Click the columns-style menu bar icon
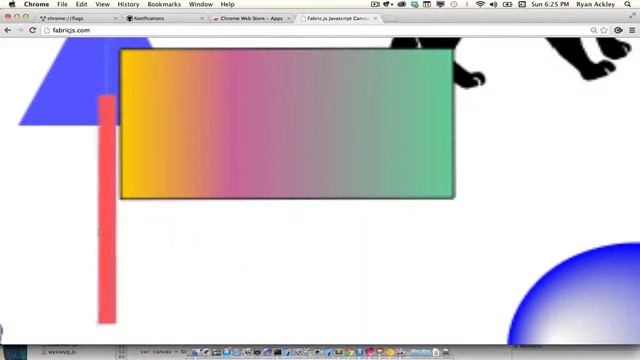Image resolution: width=640 pixels, height=360 pixels. [x=427, y=4]
